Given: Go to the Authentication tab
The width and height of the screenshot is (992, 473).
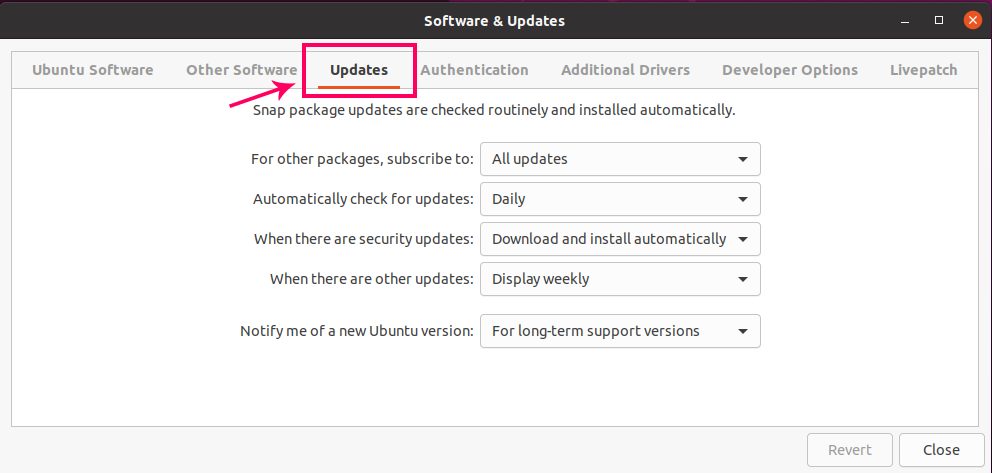Looking at the screenshot, I should click(x=474, y=70).
